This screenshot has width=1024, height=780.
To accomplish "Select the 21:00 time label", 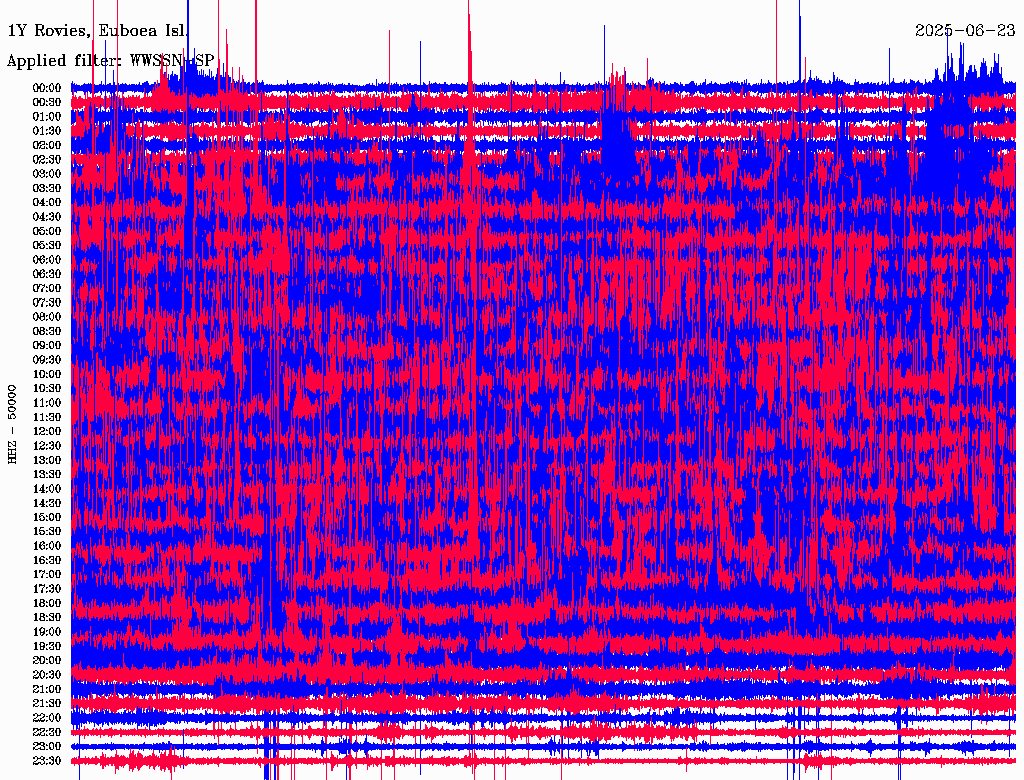I will 47,689.
